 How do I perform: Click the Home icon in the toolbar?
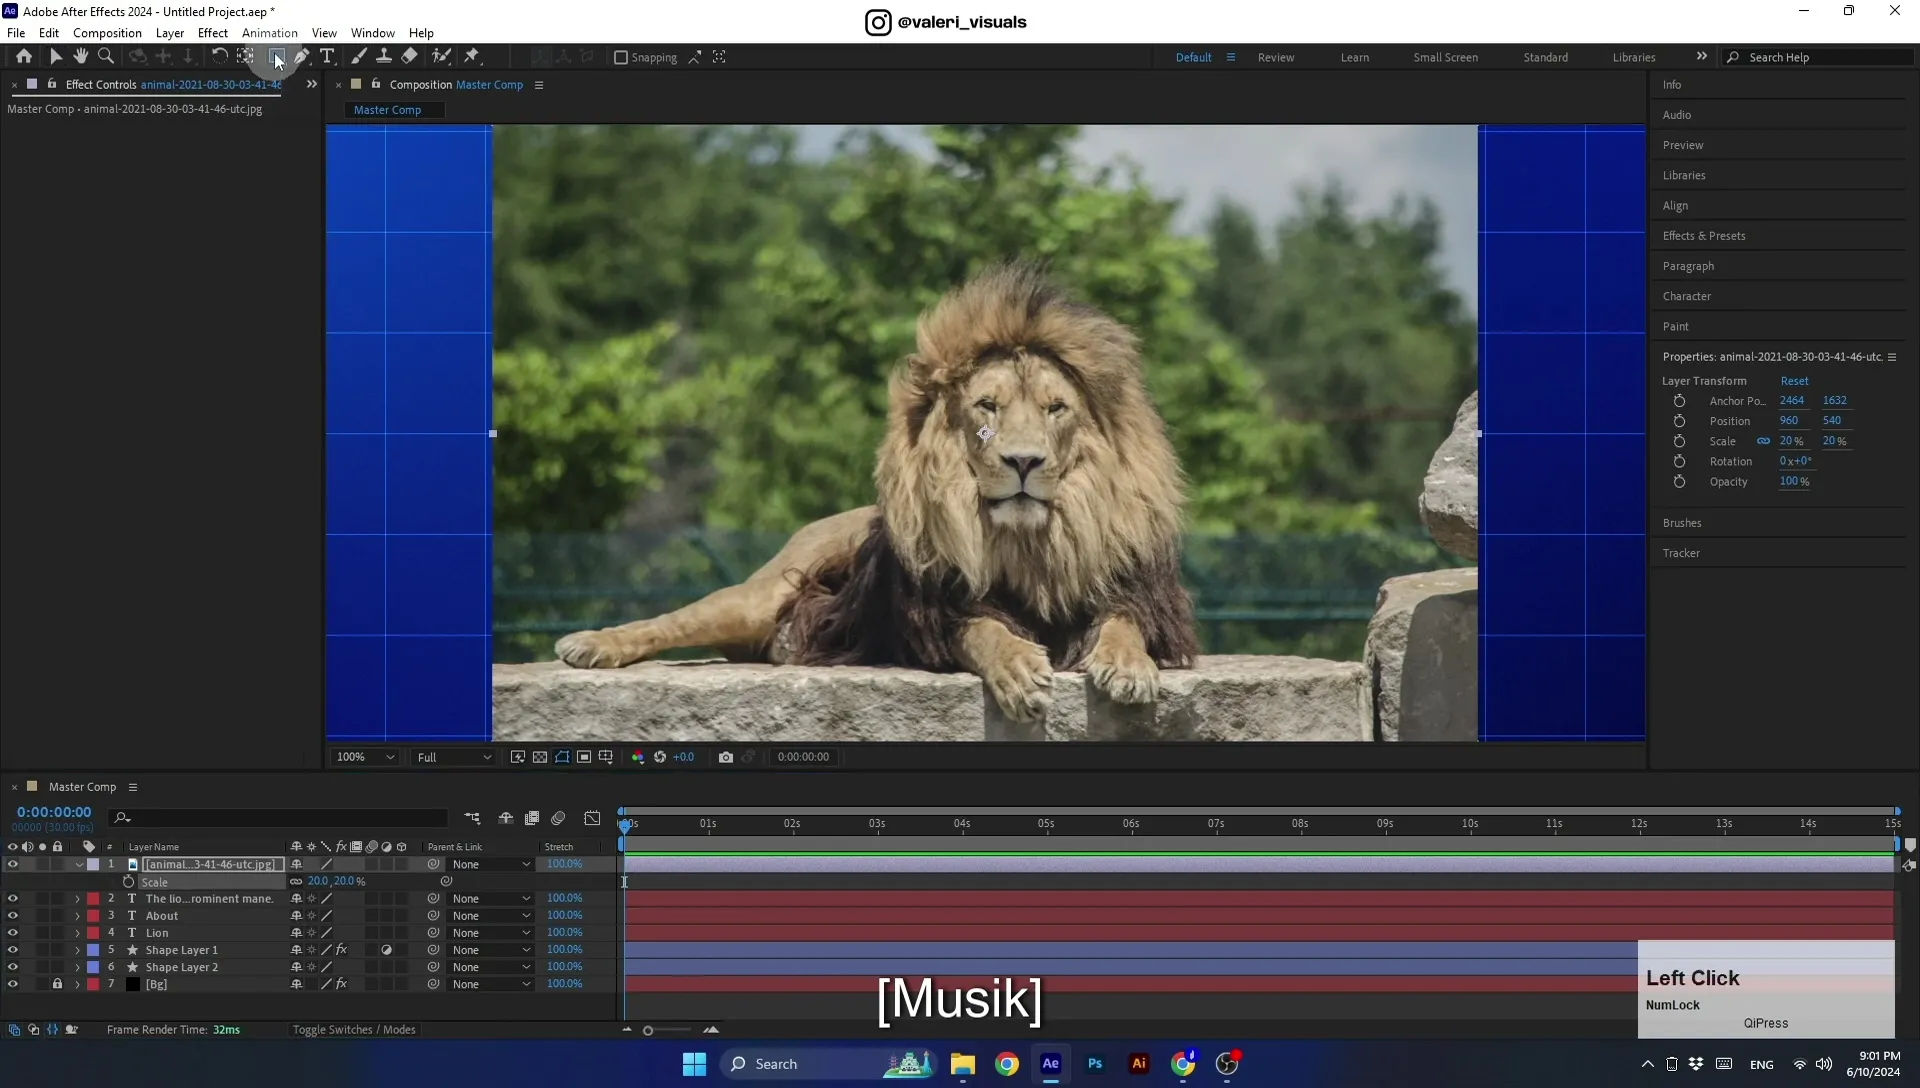click(24, 57)
